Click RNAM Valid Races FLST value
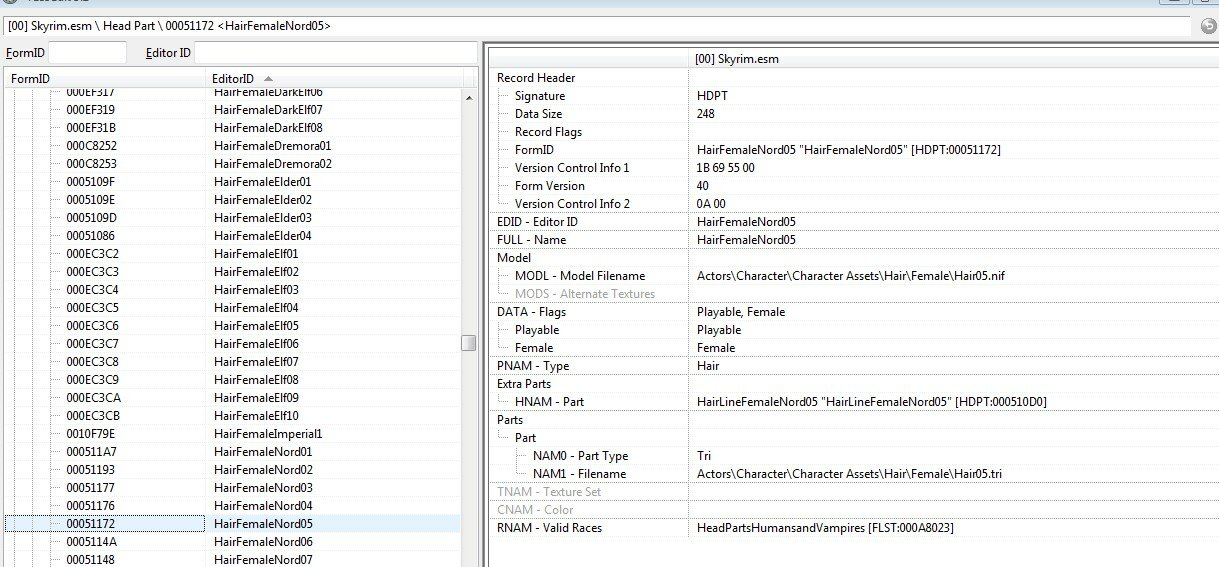The image size is (1219, 567). [x=825, y=528]
